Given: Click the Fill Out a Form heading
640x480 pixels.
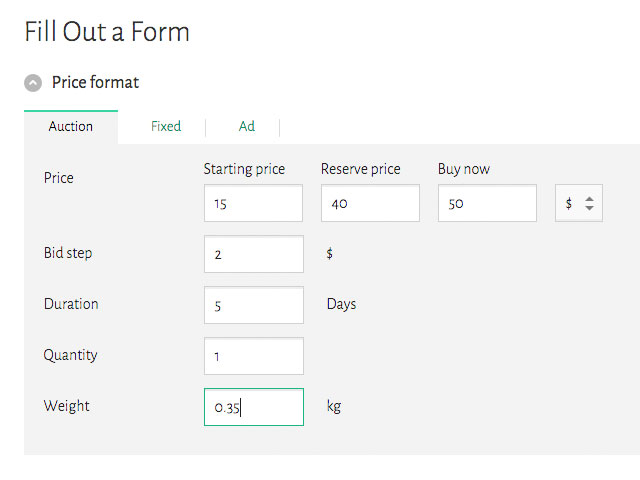Looking at the screenshot, I should point(107,32).
